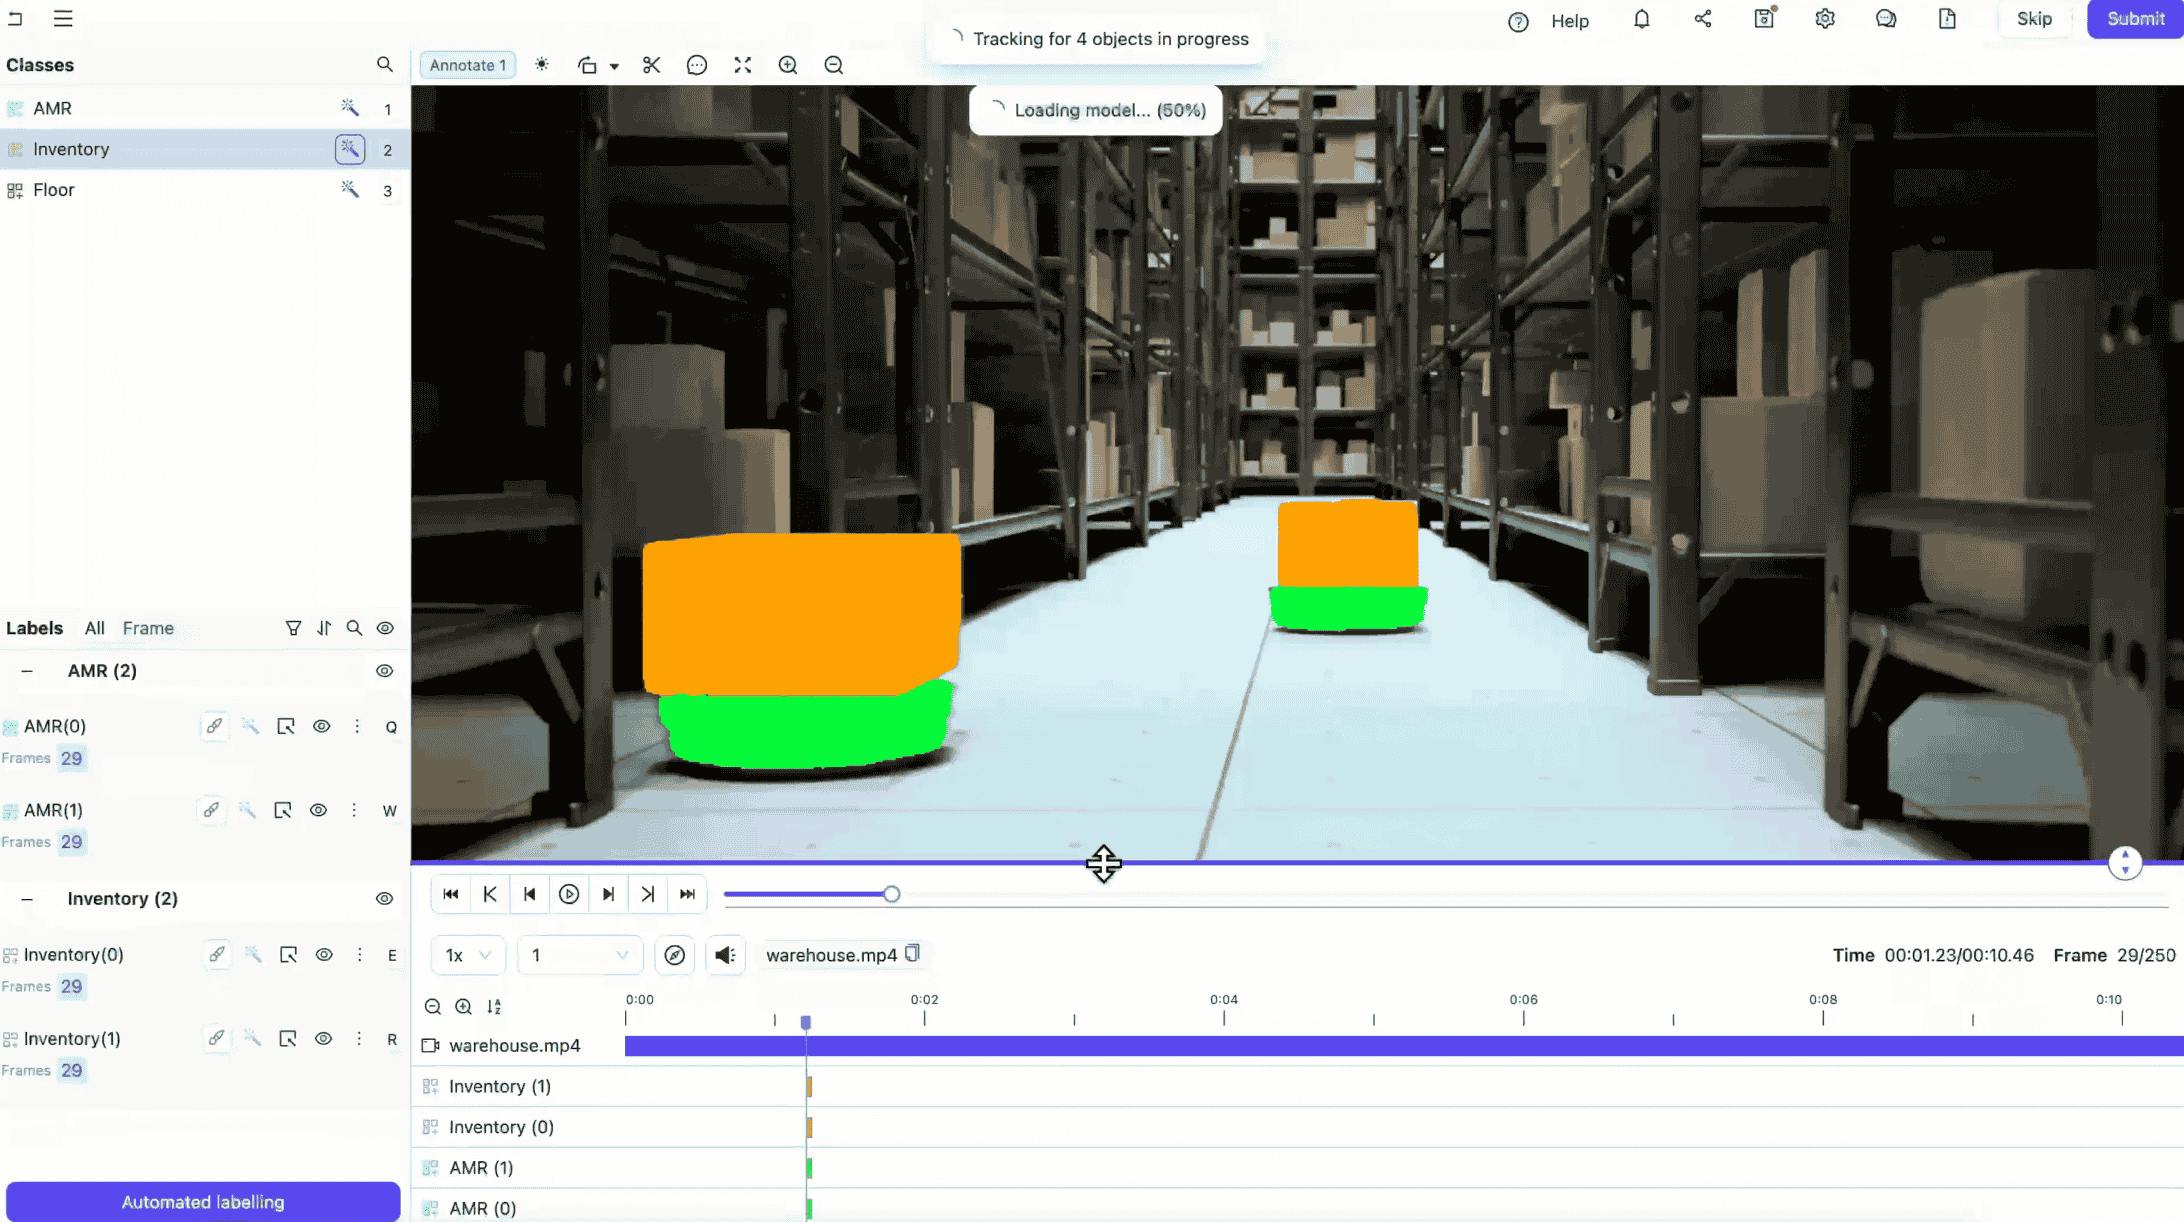This screenshot has height=1222, width=2184.
Task: Open the hamburger menu top left
Action: click(63, 18)
